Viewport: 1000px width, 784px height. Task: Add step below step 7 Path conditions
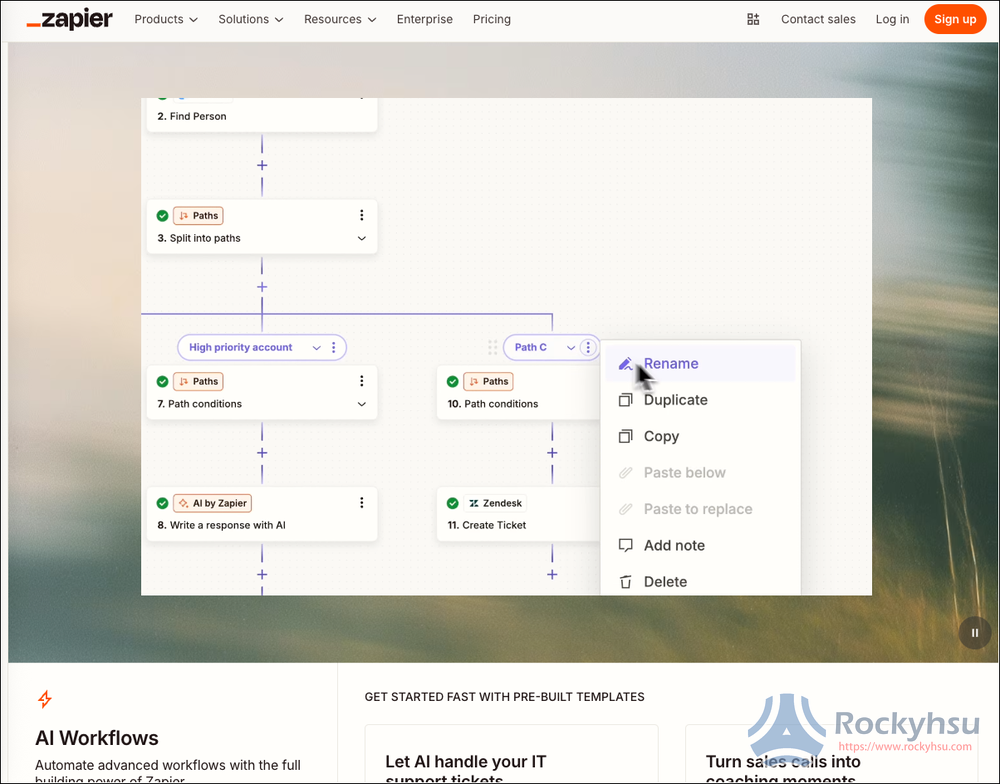tap(262, 453)
